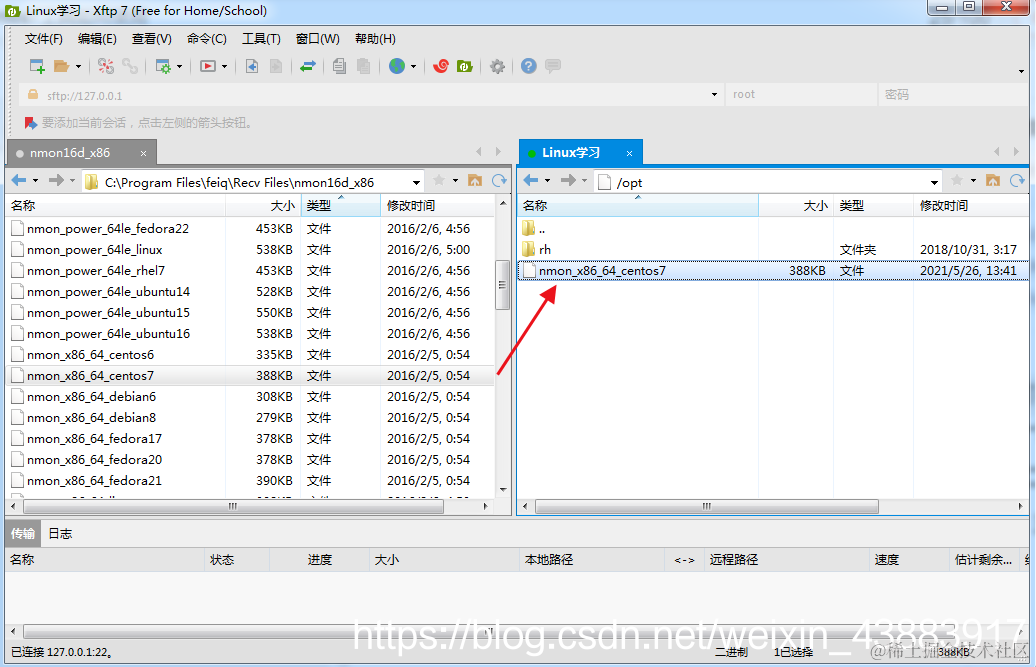Image resolution: width=1036 pixels, height=667 pixels.
Task: Sort remote files by 大小 column
Action: pos(796,205)
